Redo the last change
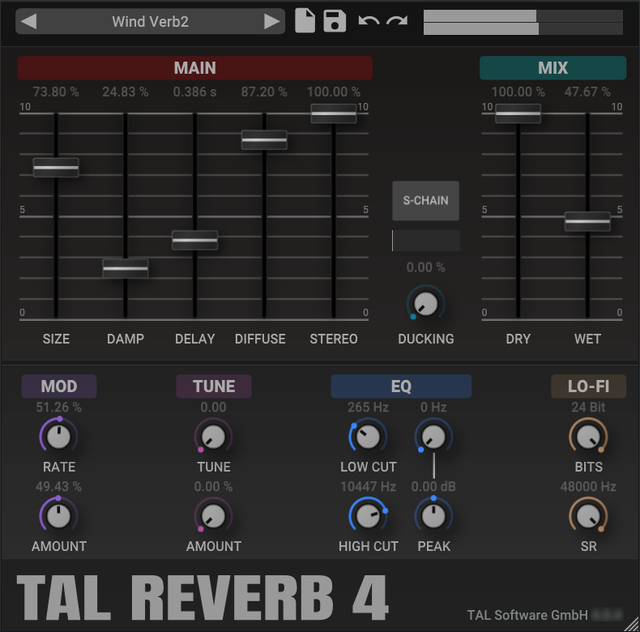The image size is (640, 632). coord(397,20)
